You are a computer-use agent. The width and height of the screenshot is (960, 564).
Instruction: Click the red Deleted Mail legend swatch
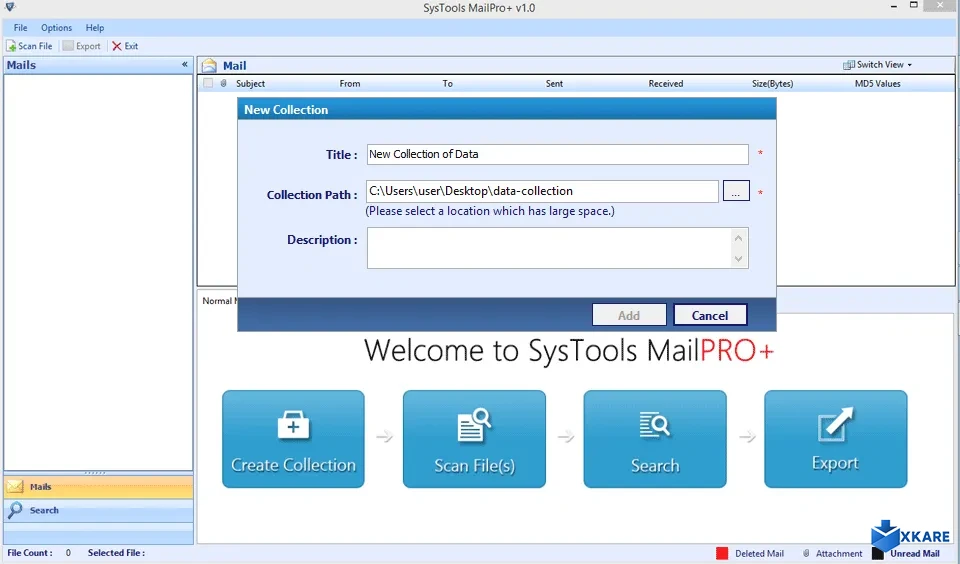722,553
